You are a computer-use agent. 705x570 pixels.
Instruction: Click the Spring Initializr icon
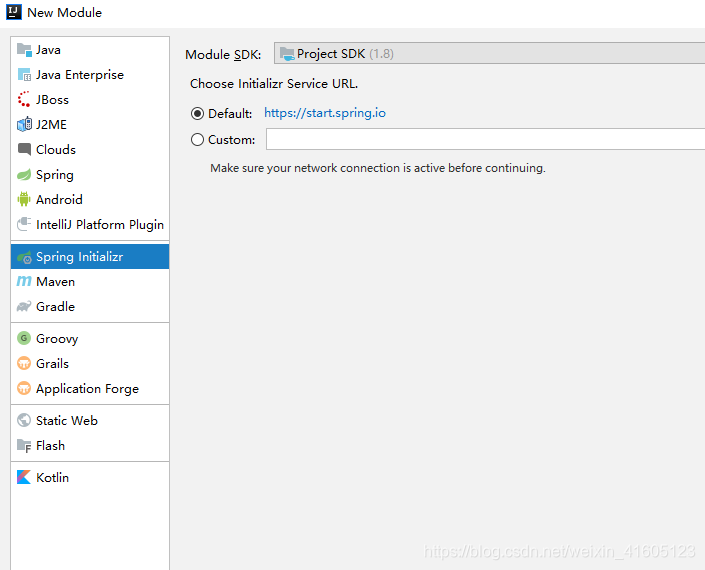[x=24, y=257]
